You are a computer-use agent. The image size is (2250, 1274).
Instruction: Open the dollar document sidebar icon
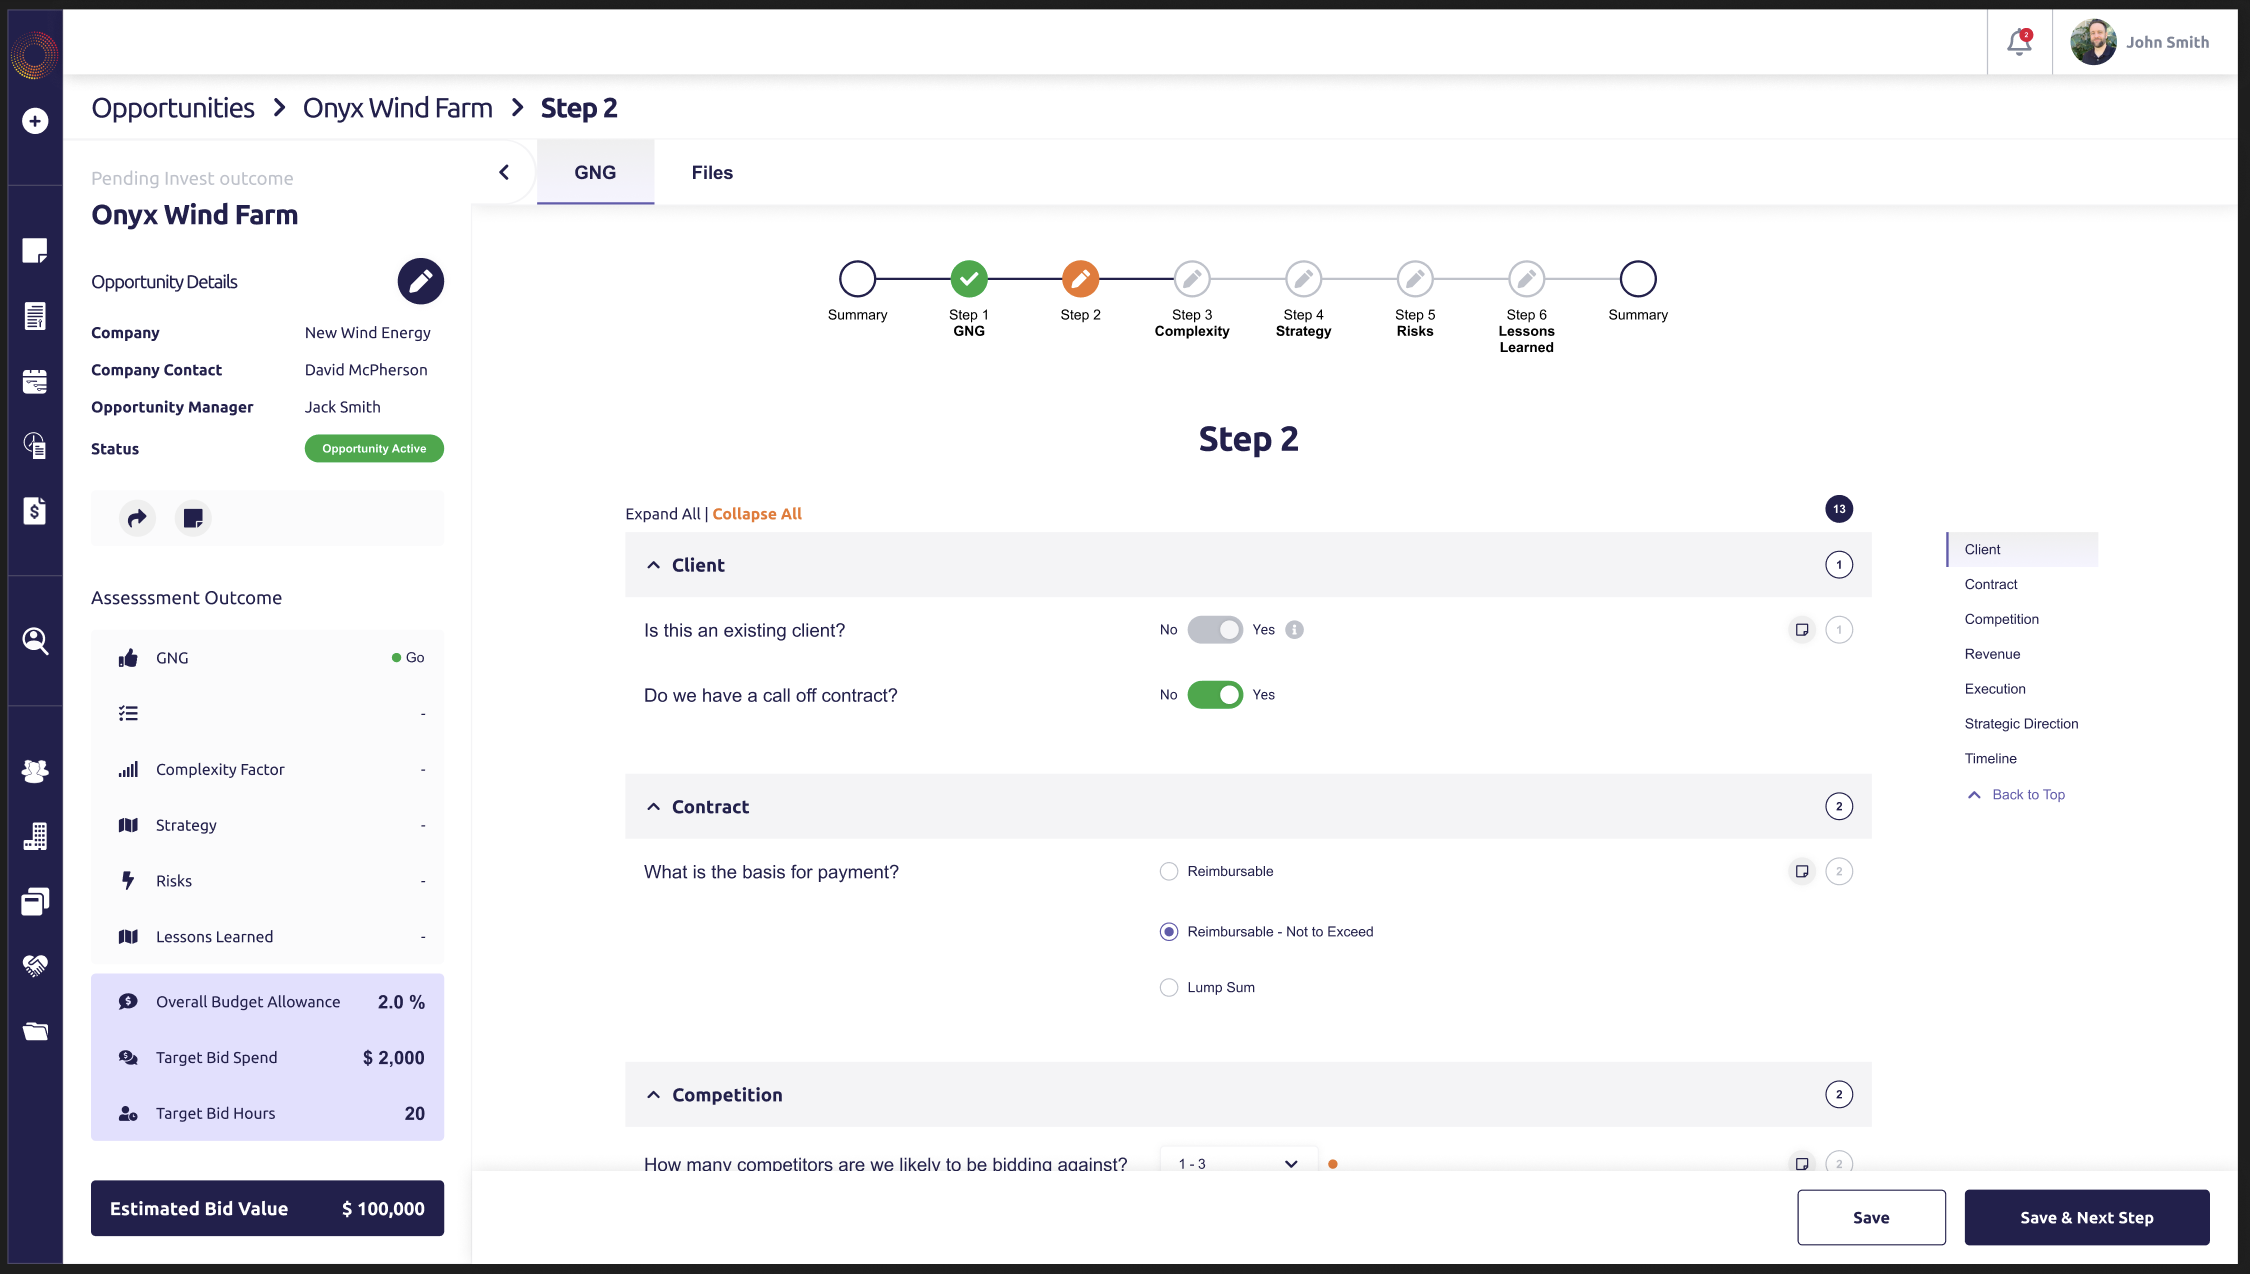[35, 510]
